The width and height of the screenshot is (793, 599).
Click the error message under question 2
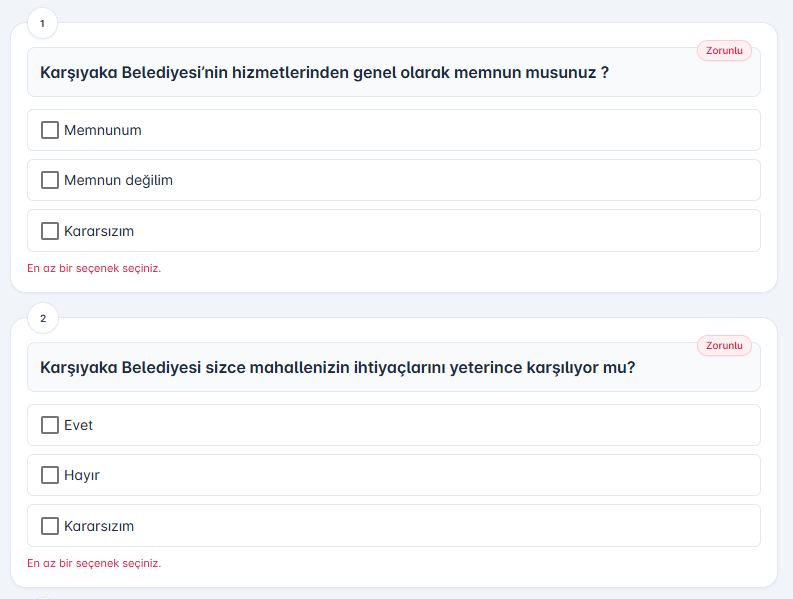[x=94, y=563]
